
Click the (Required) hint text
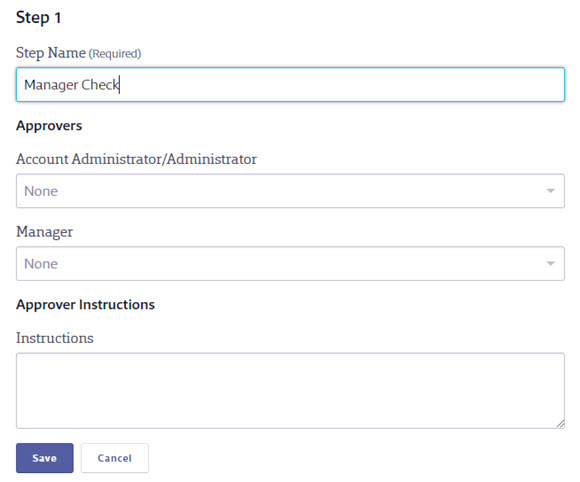click(115, 54)
